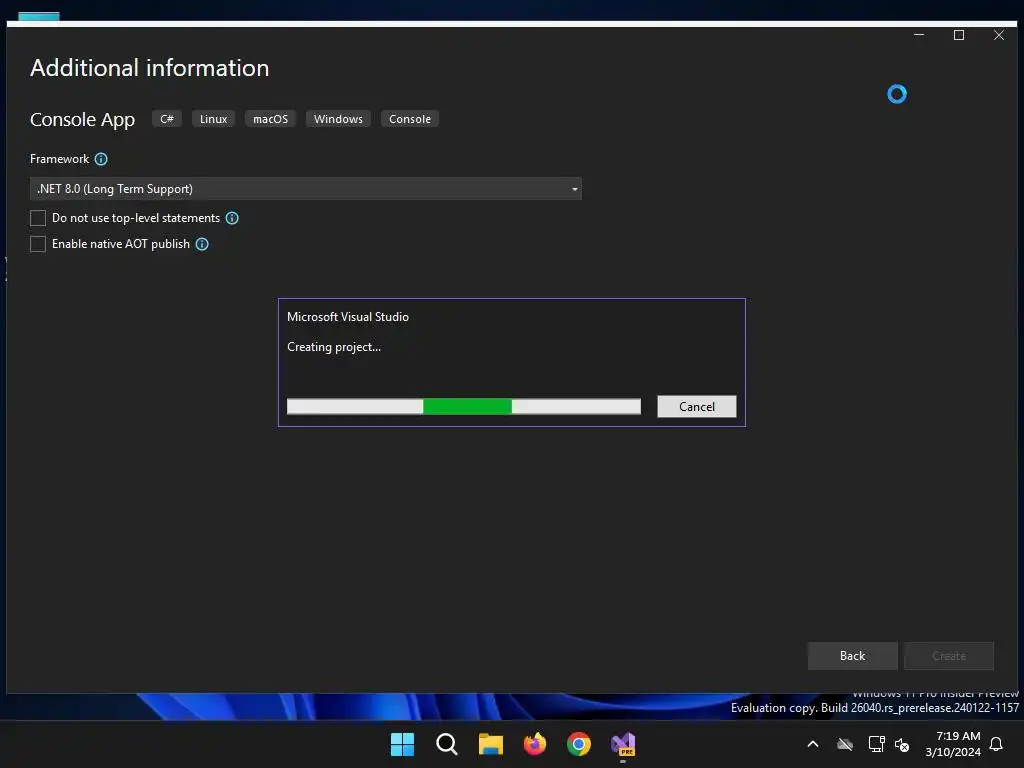Minimize the Visual Studio dialog window
1024x768 pixels.
[x=920, y=35]
